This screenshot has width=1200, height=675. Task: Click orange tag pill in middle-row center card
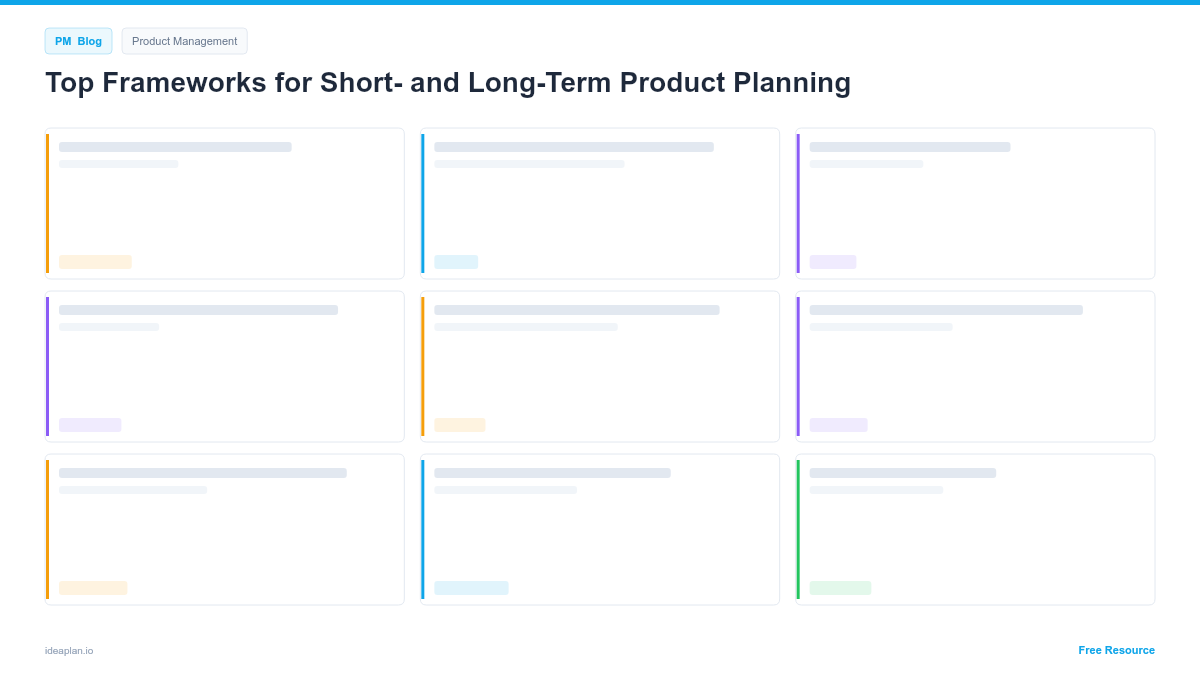pyautogui.click(x=460, y=425)
